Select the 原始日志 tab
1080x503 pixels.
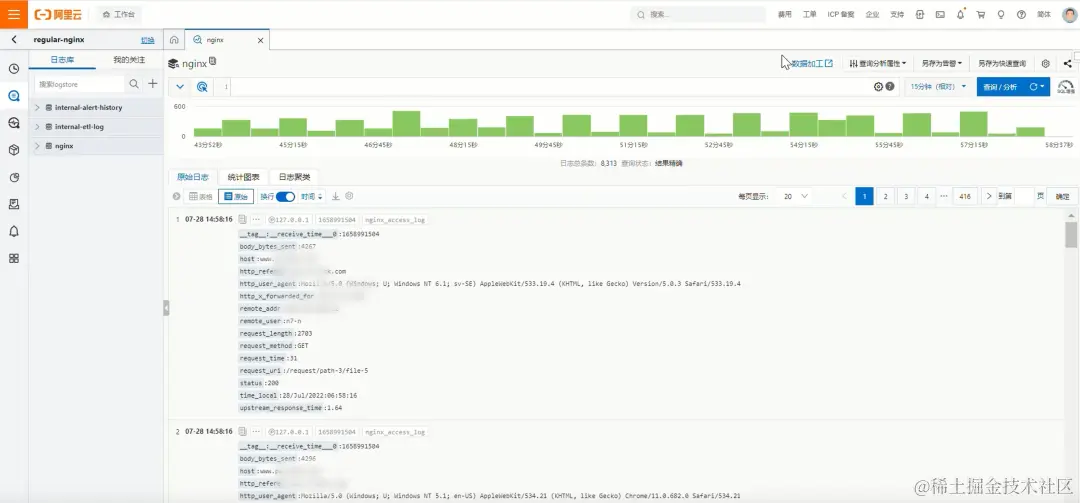coord(193,177)
